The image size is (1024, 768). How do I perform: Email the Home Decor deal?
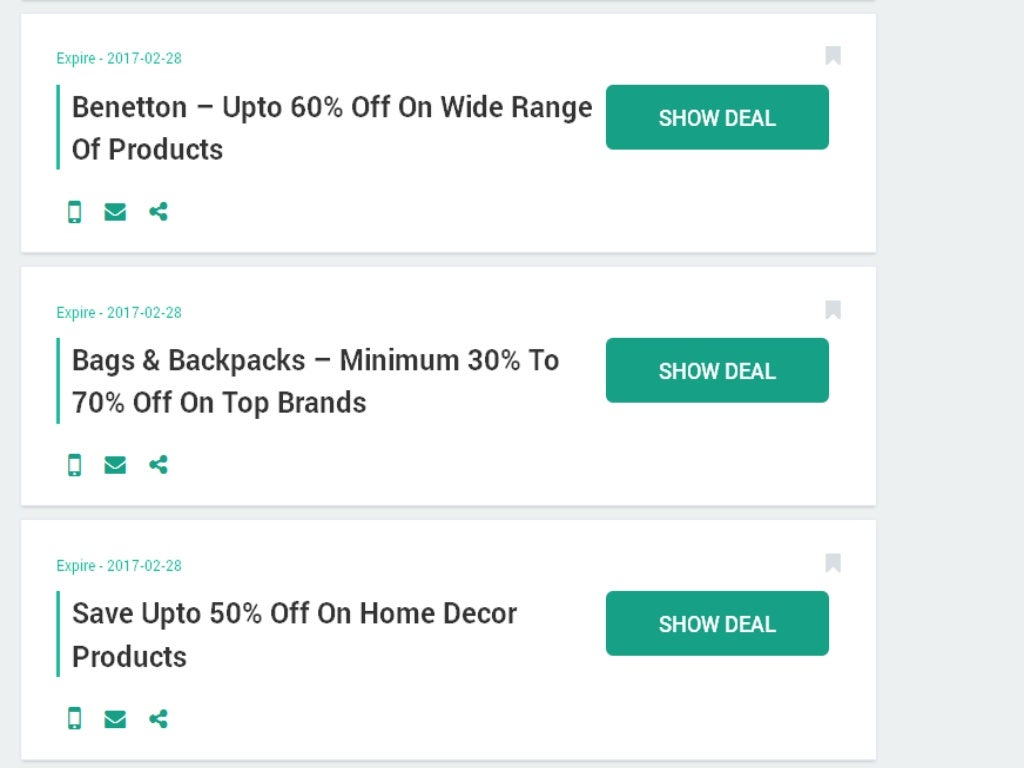coord(115,718)
